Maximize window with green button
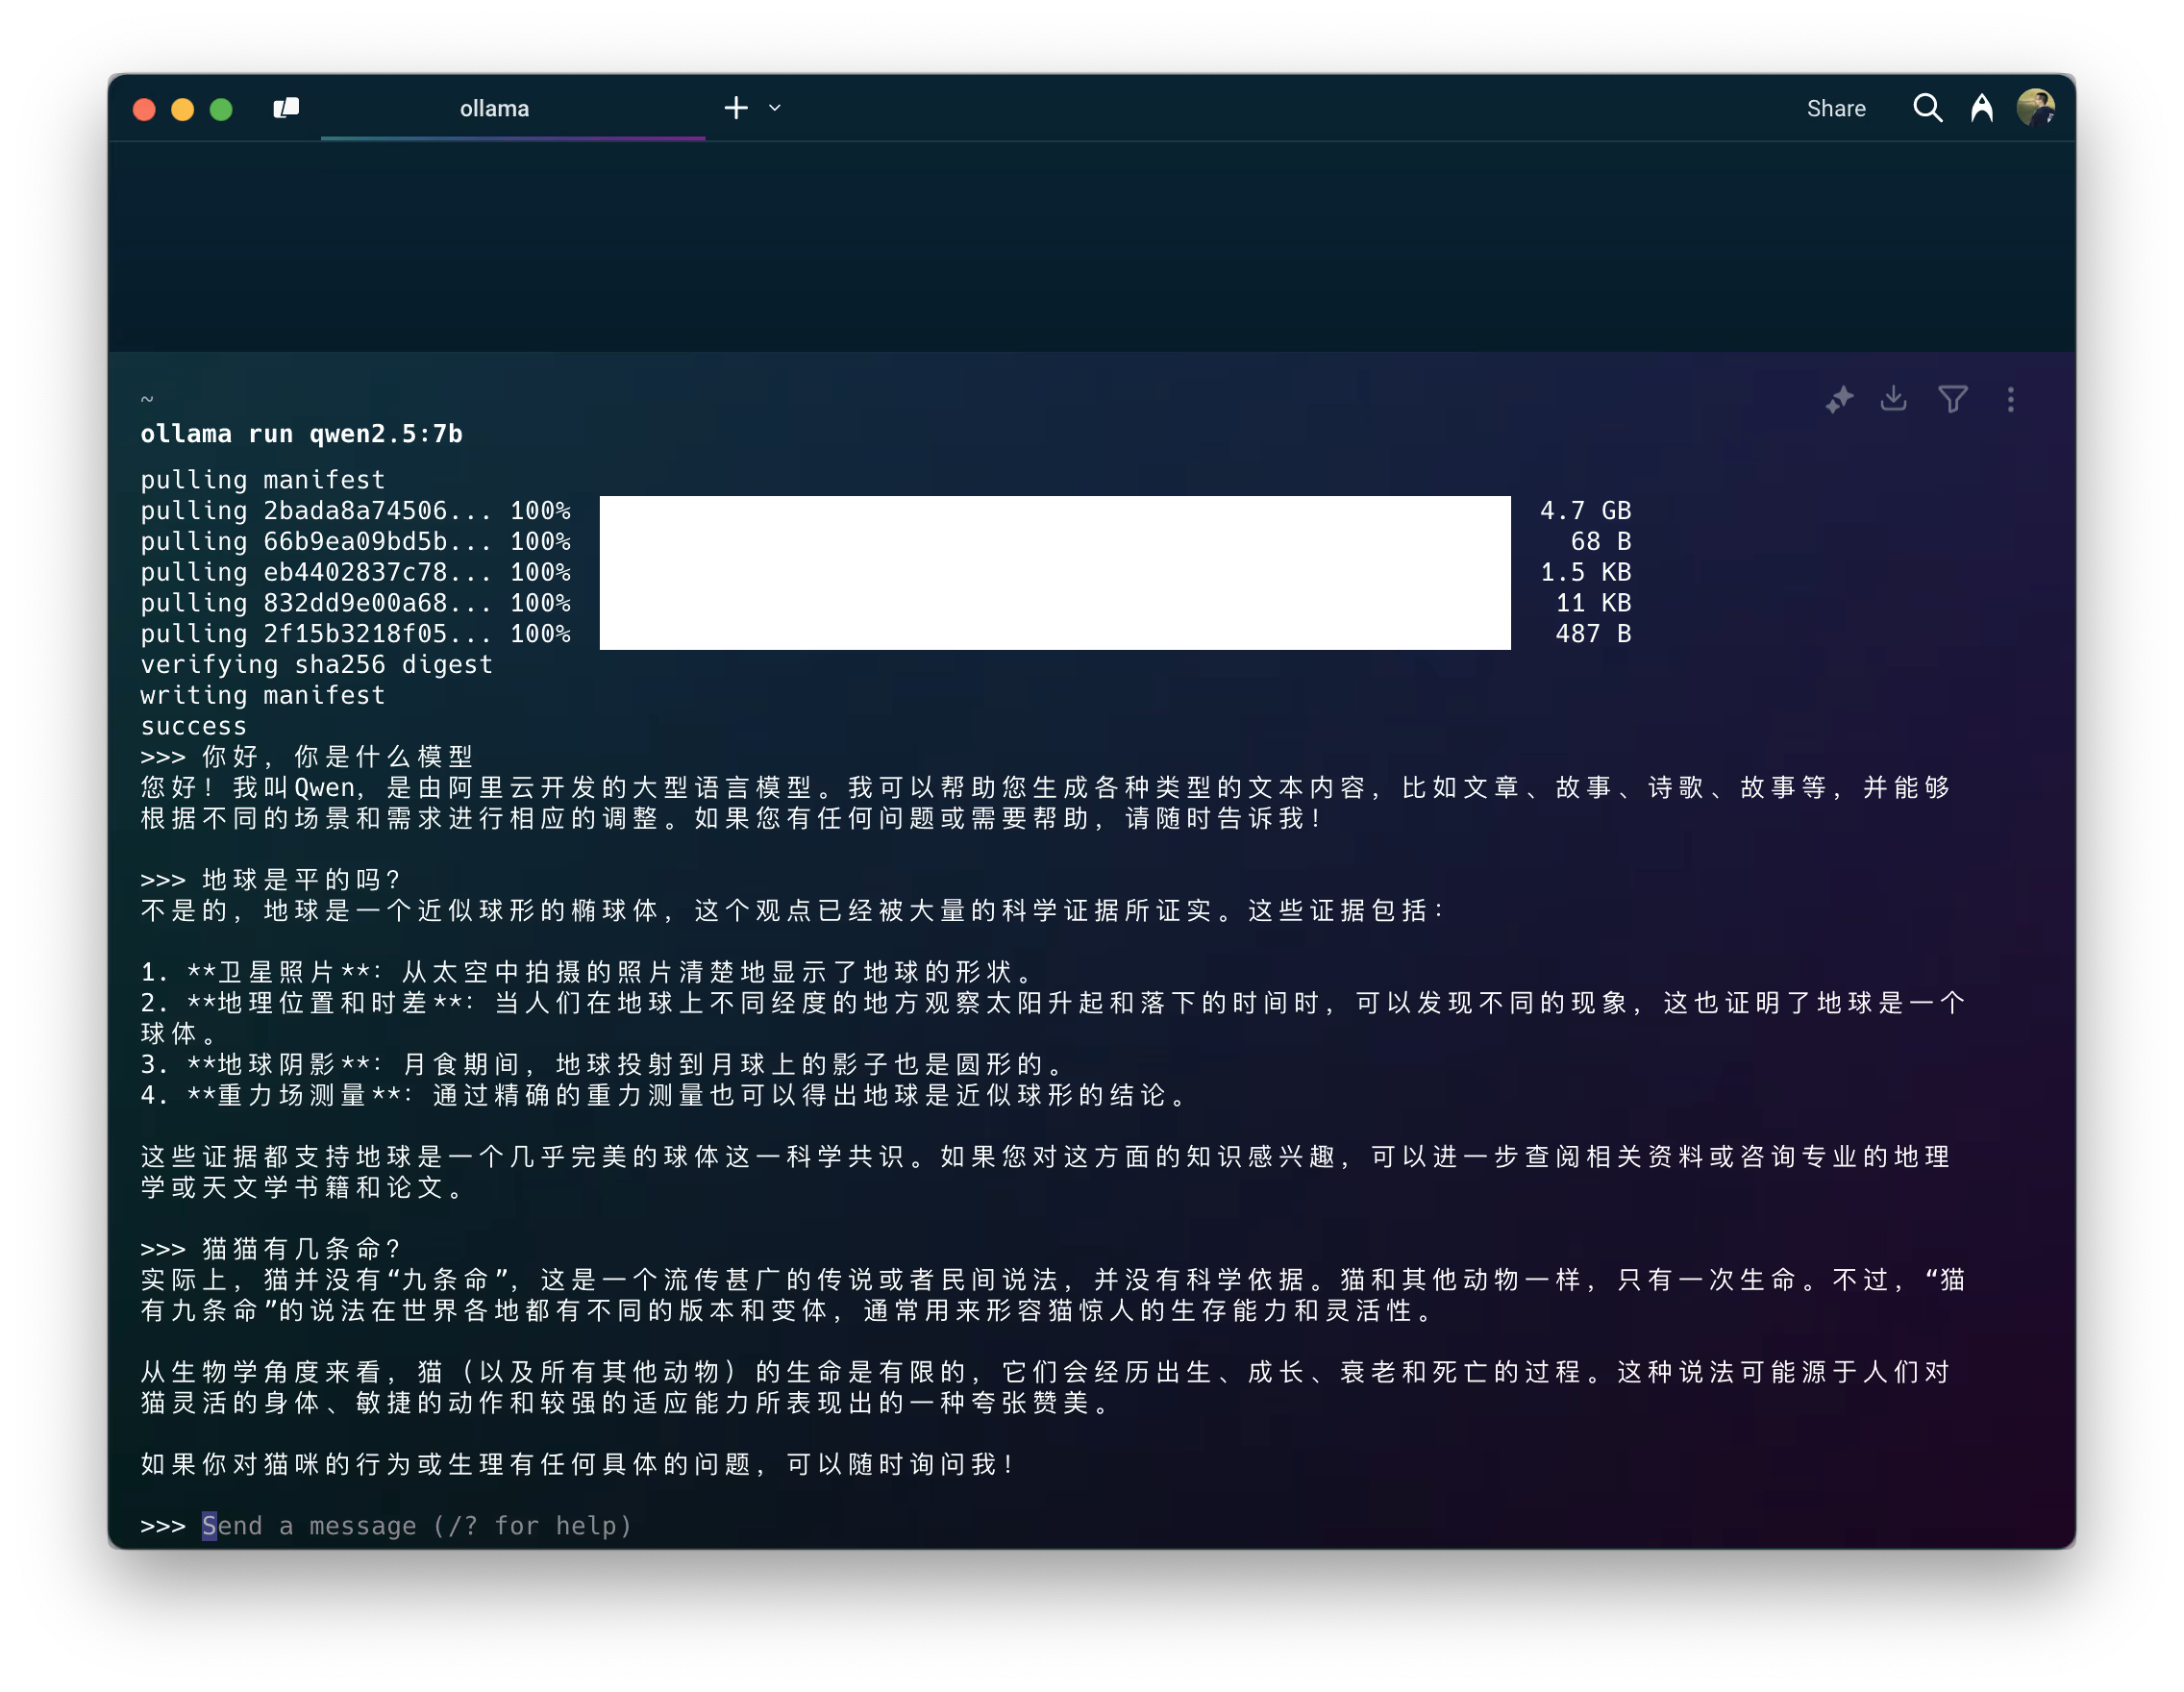The image size is (2184, 1692). (221, 109)
